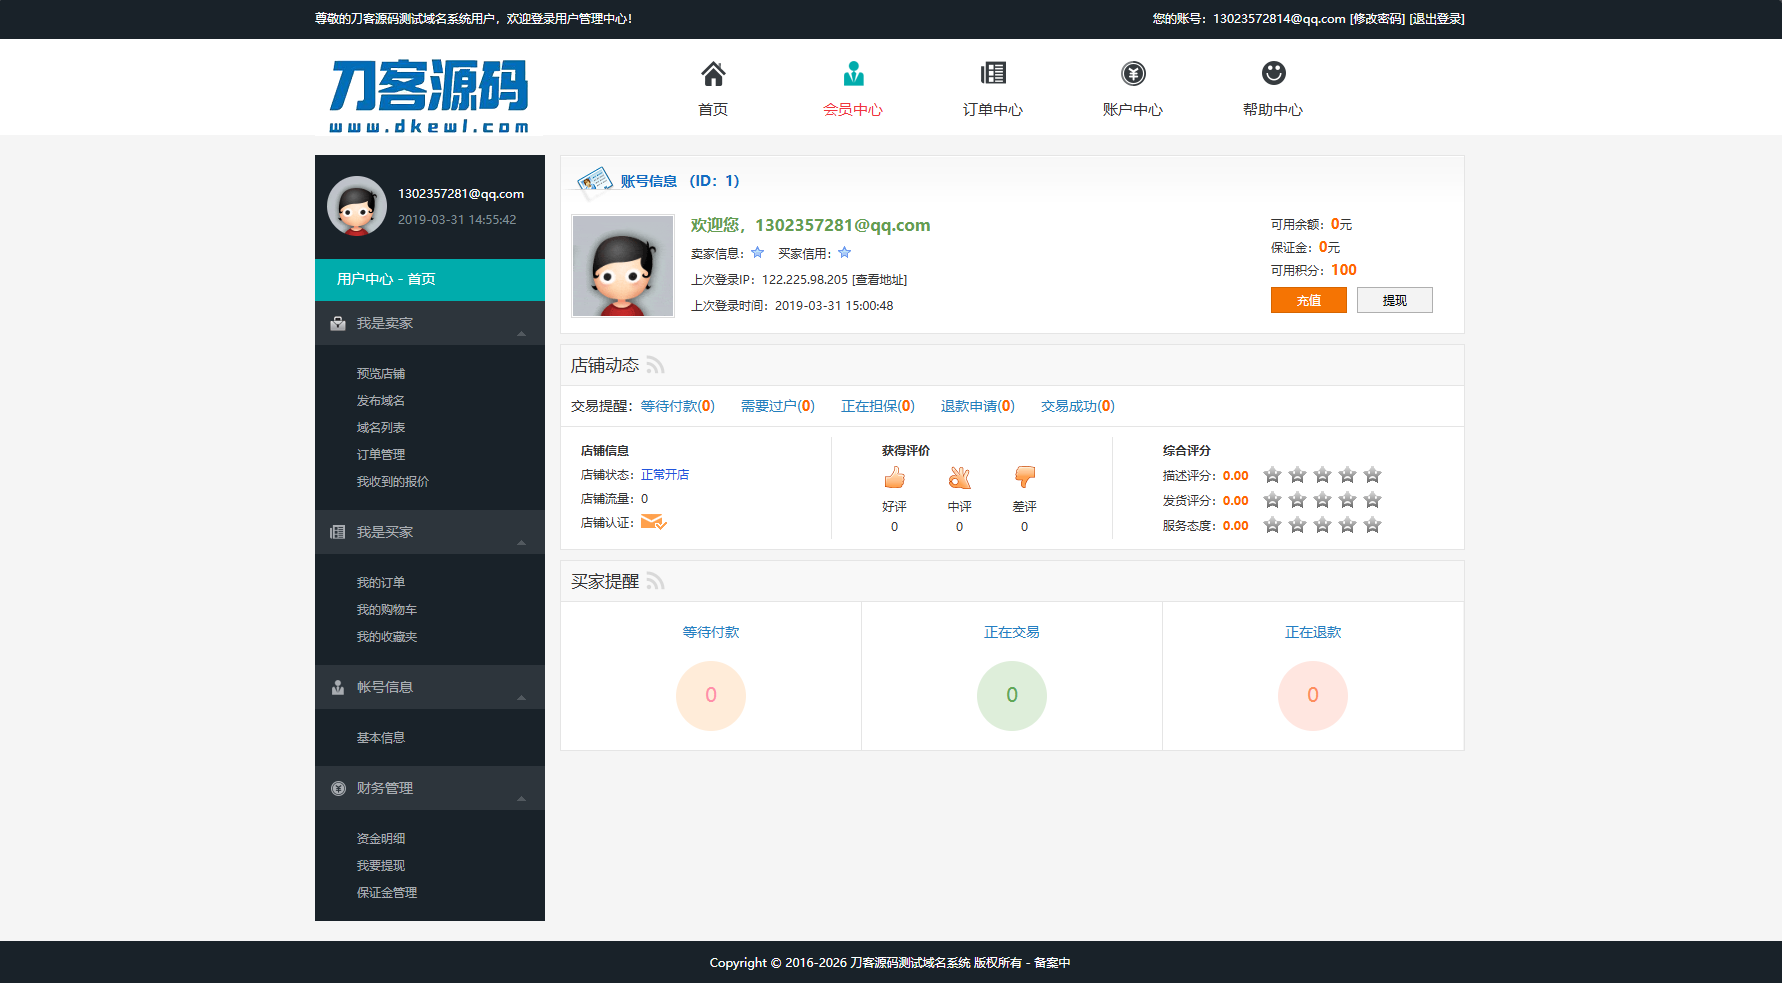The width and height of the screenshot is (1782, 983).
Task: Click the RSS icon beside 买家提醒
Action: click(x=656, y=580)
